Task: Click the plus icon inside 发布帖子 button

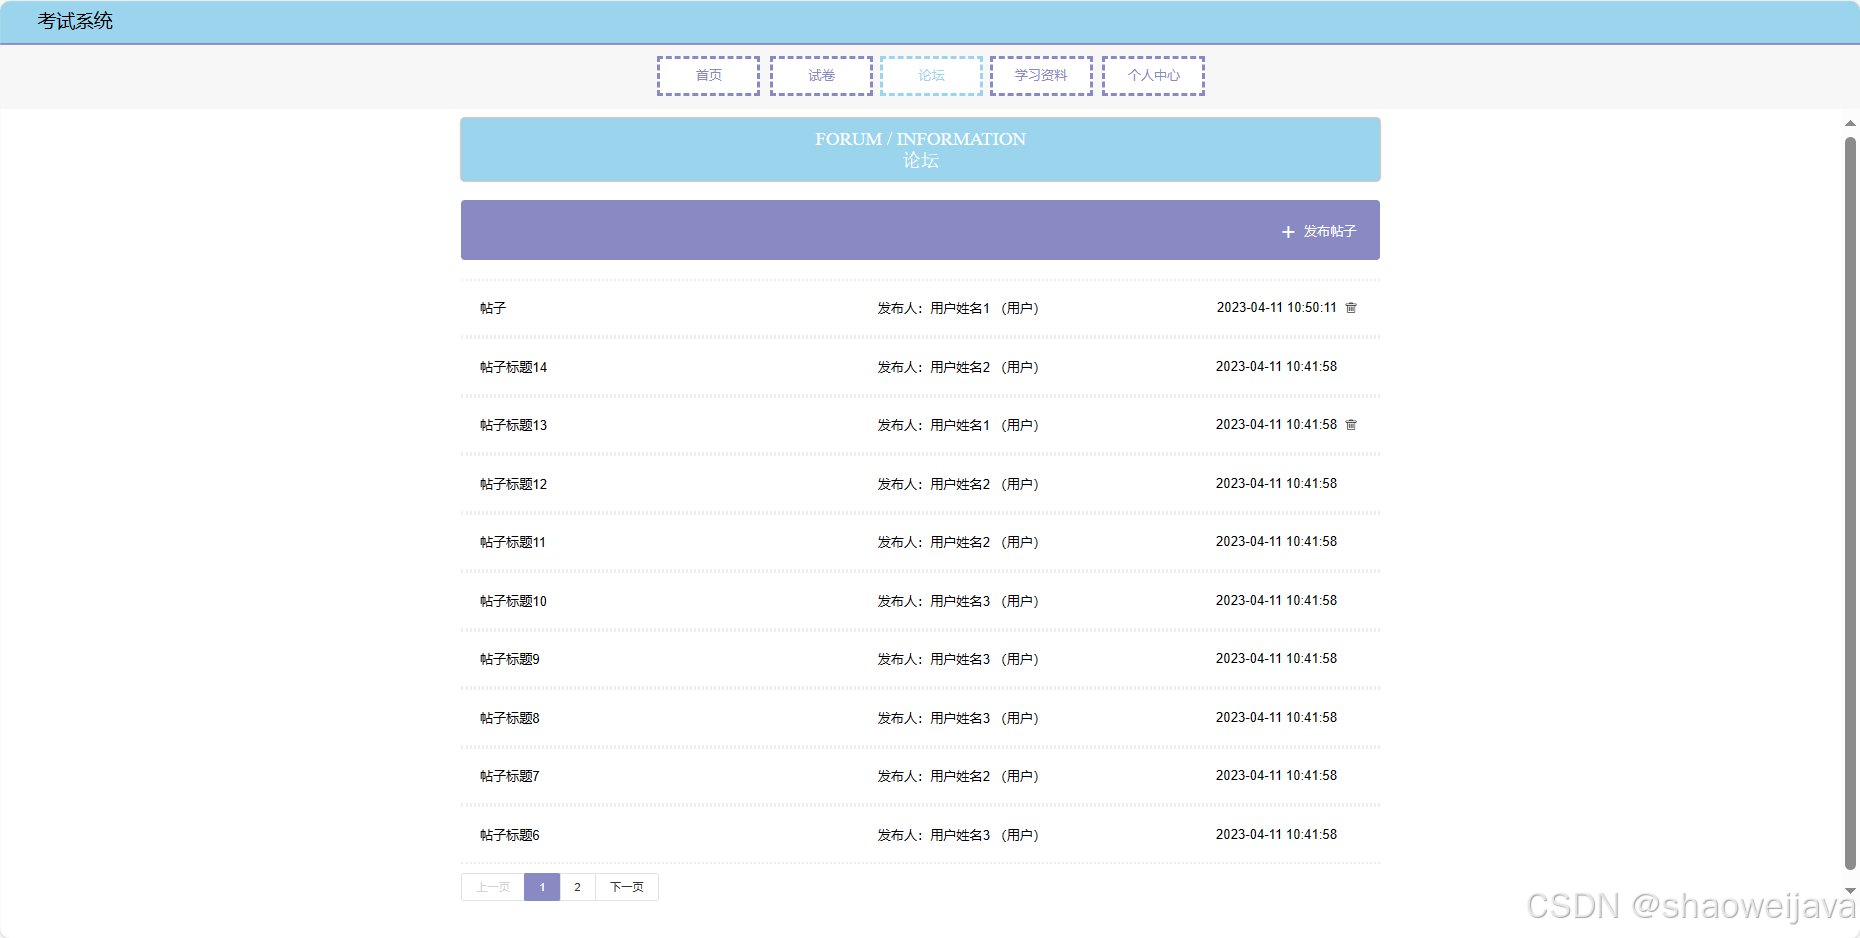Action: click(1287, 231)
